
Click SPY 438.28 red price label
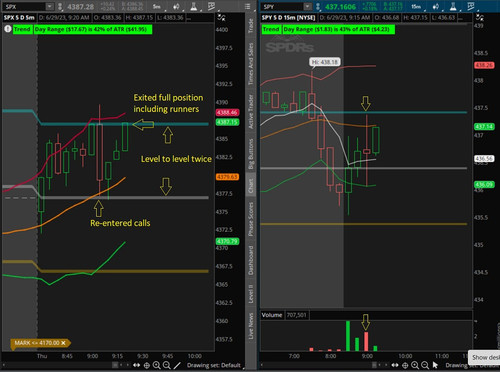[x=484, y=65]
